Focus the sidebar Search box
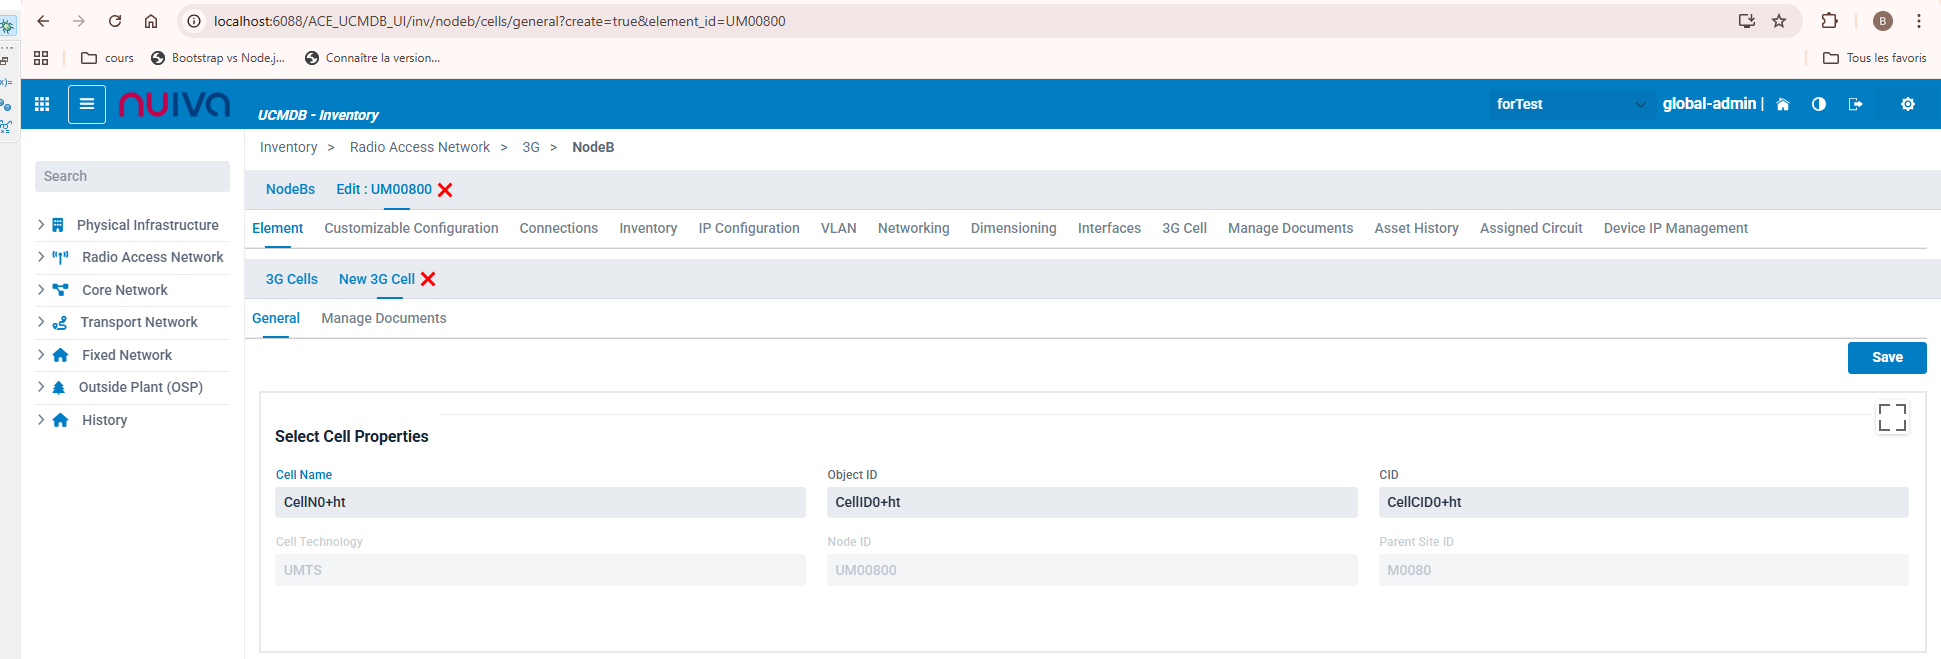Screen dimensions: 1941x659 pyautogui.click(x=132, y=176)
